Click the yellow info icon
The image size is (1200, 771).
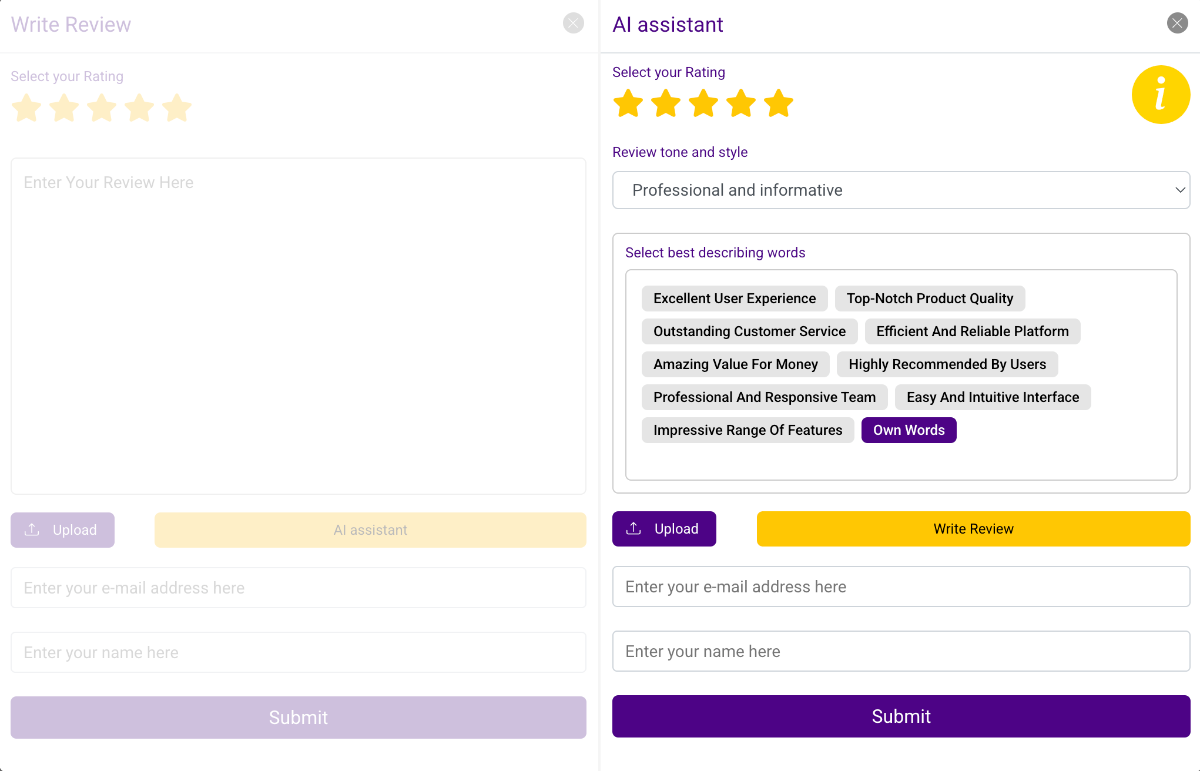(1161, 94)
